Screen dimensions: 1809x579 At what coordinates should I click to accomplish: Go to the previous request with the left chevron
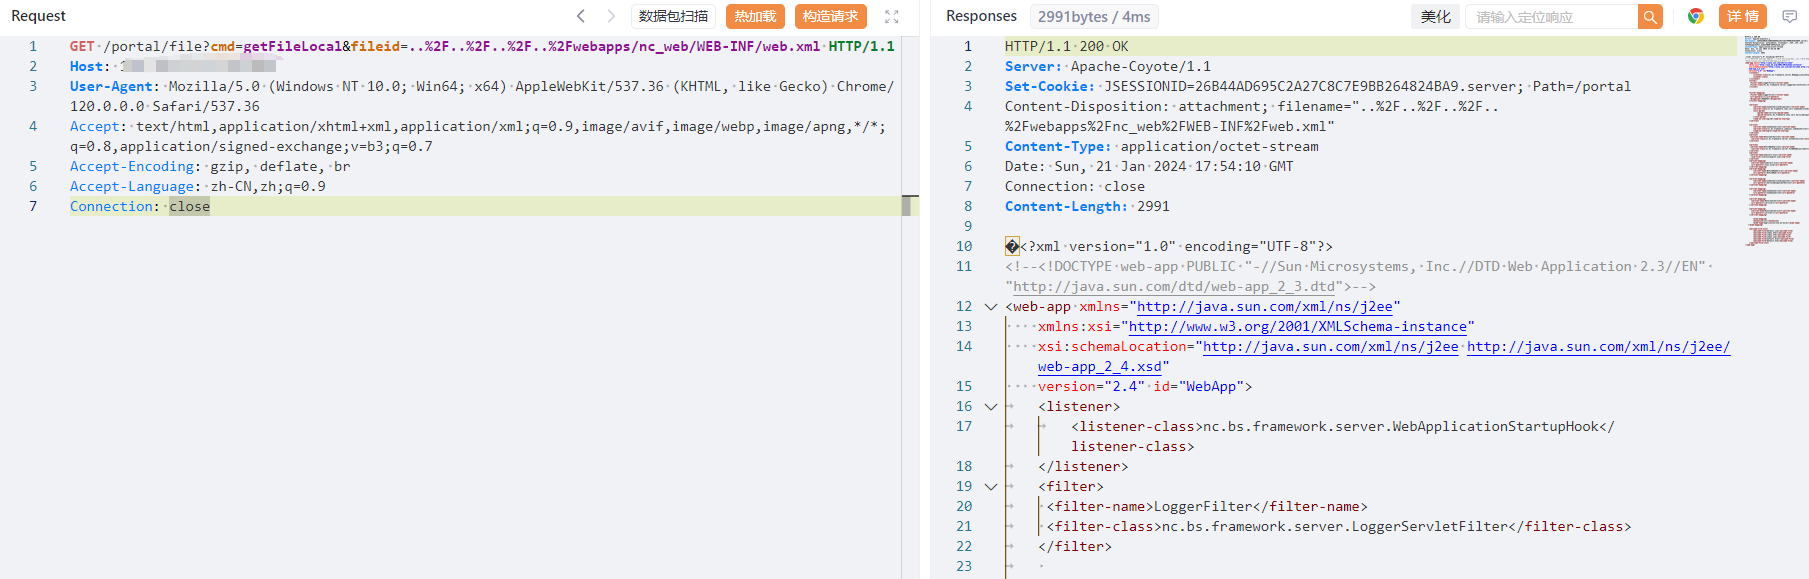[x=581, y=16]
